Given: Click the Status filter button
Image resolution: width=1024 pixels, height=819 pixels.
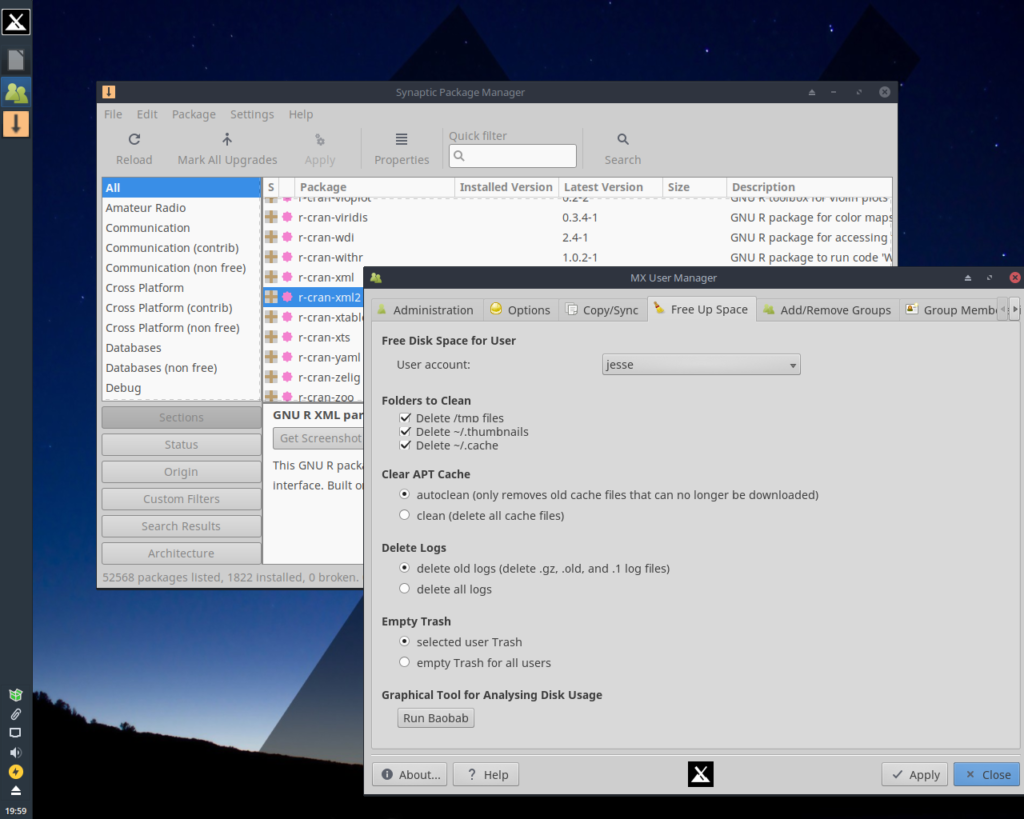Looking at the screenshot, I should point(182,444).
